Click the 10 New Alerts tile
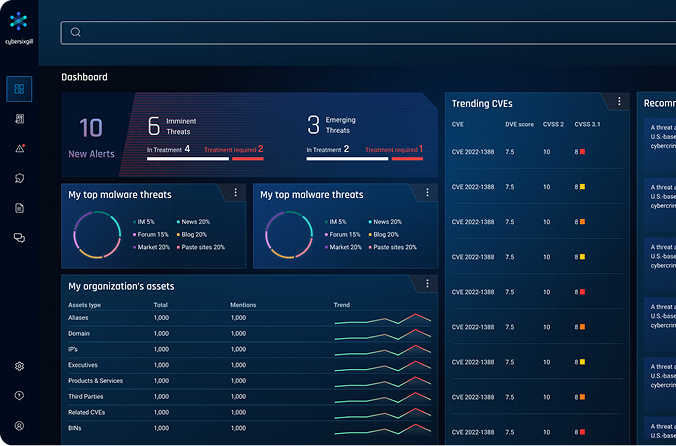This screenshot has width=676, height=446. (x=91, y=138)
